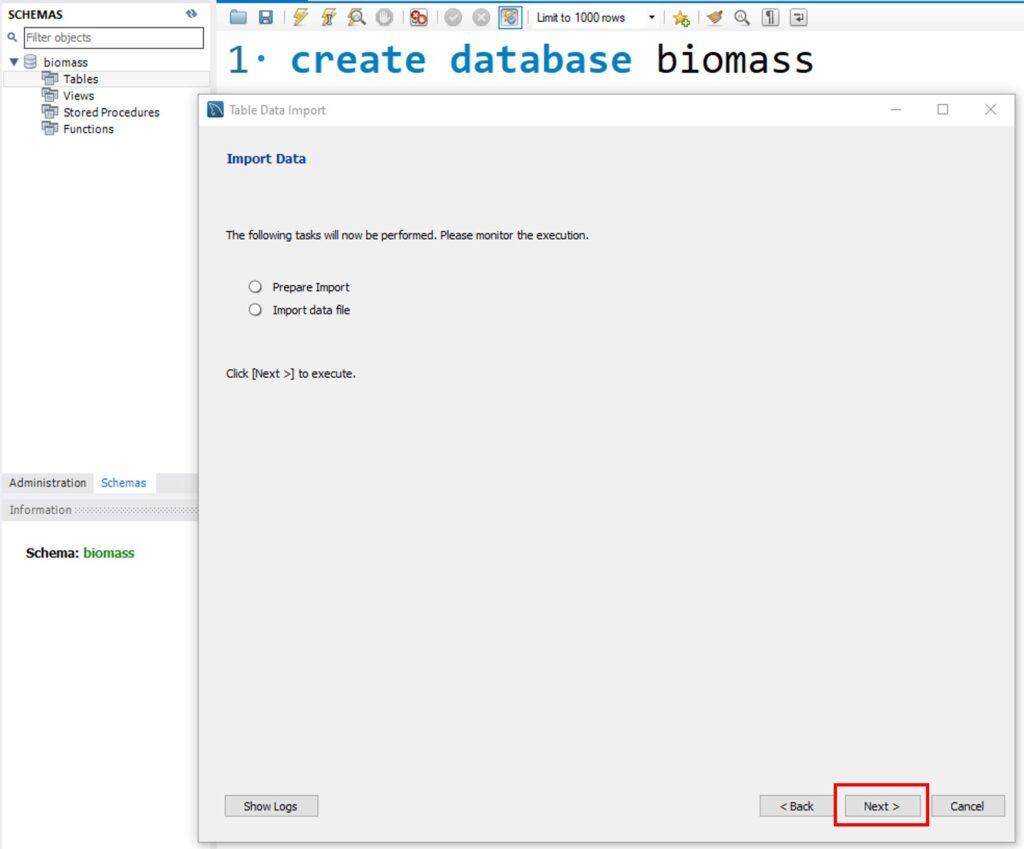Select the Prepare Import radio button

(x=255, y=287)
